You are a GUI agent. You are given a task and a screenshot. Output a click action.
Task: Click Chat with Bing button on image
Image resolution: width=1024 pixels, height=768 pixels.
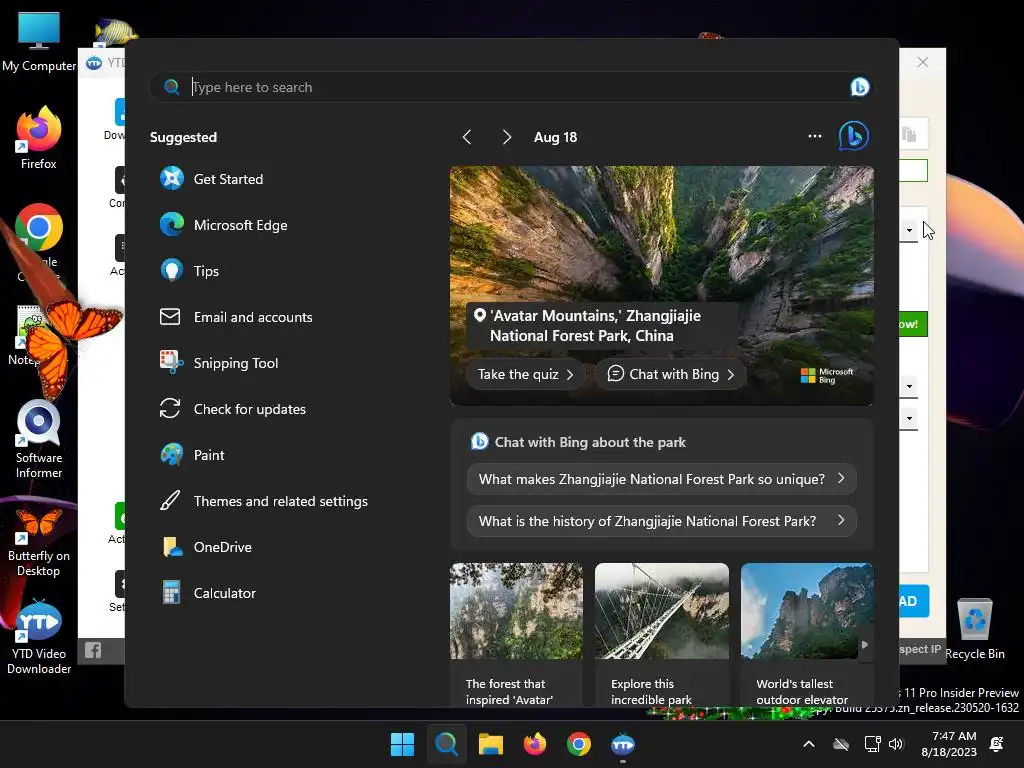(671, 374)
